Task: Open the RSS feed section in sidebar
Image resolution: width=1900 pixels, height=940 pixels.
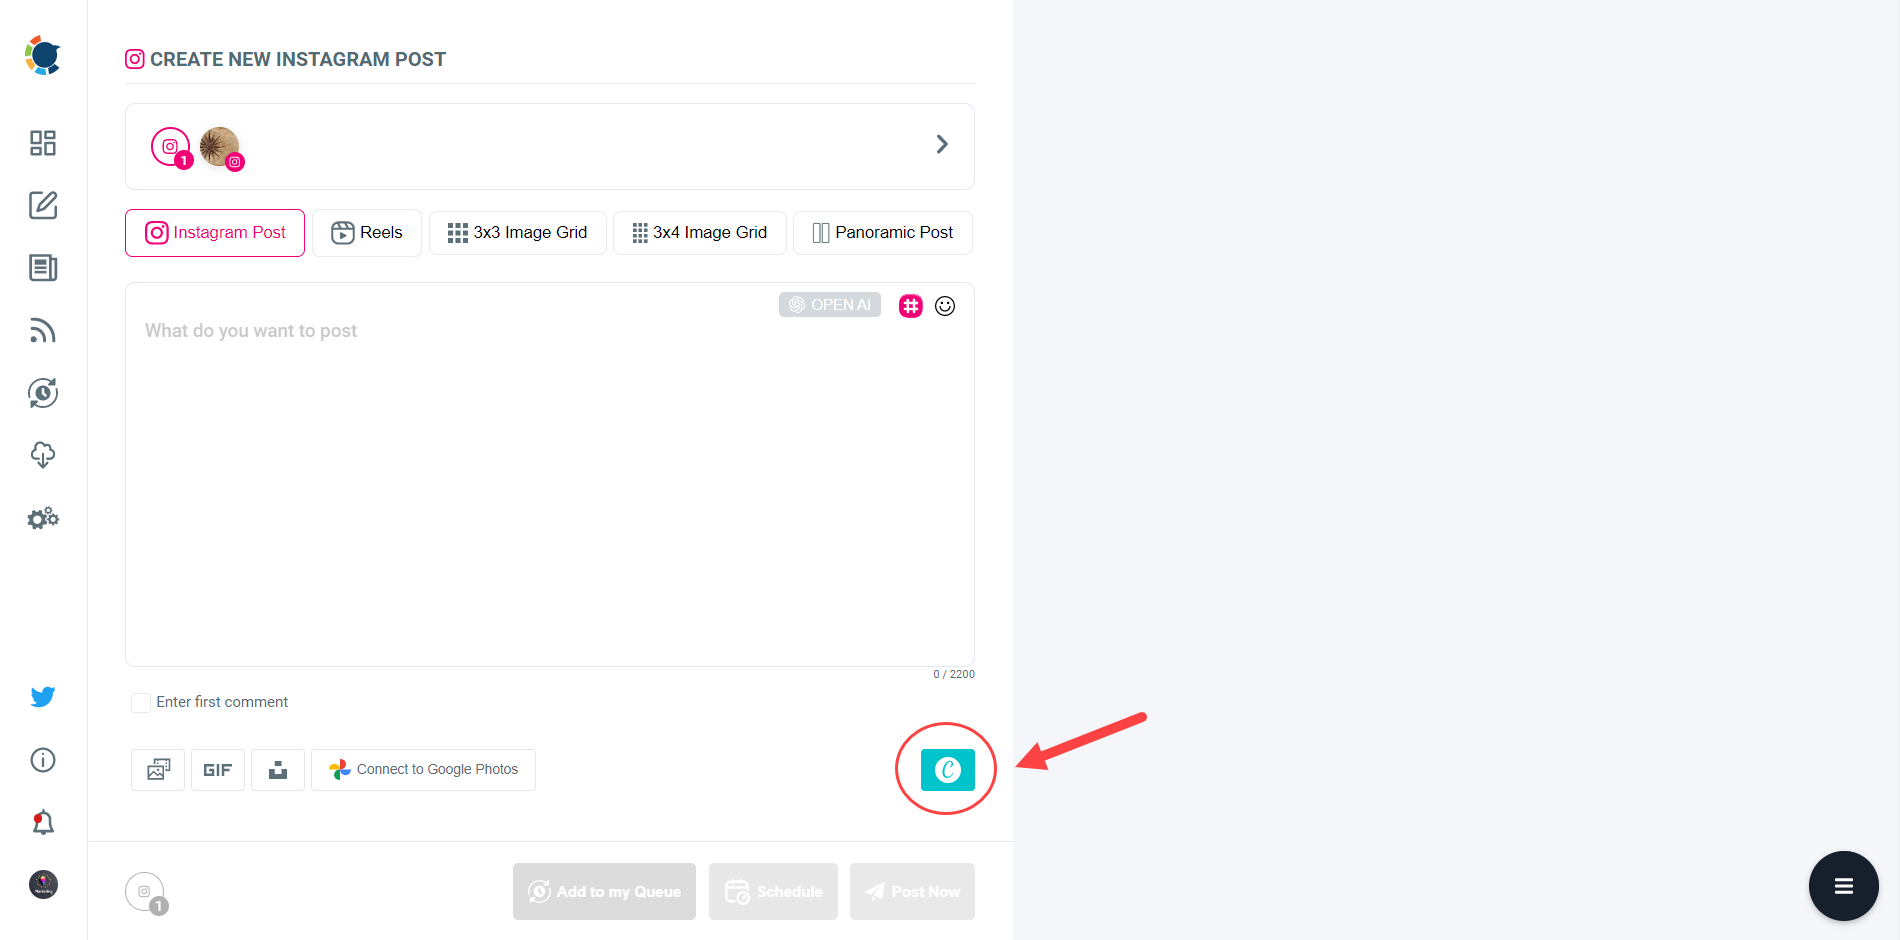Action: [x=42, y=330]
